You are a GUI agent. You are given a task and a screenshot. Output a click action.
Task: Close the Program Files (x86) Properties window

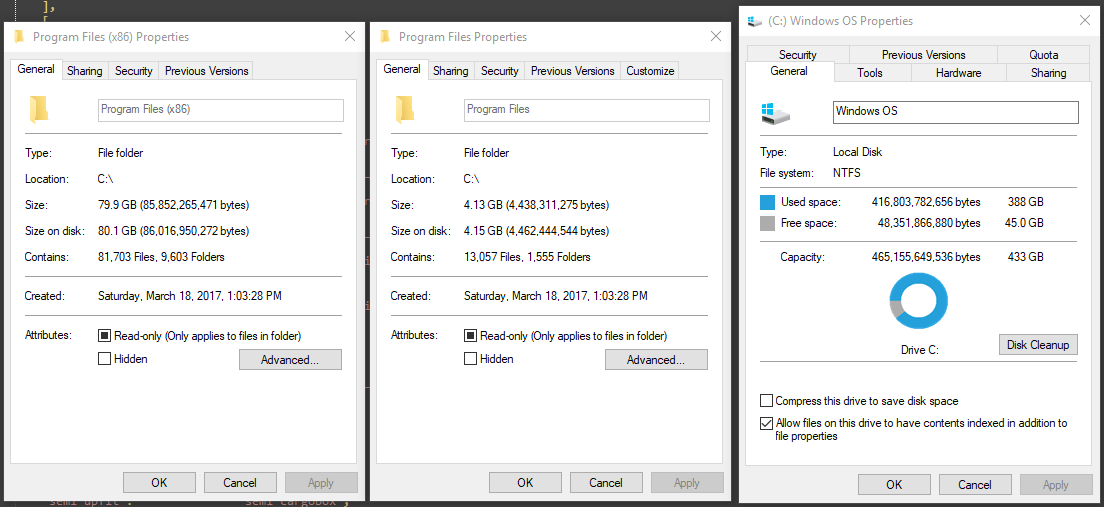(350, 37)
